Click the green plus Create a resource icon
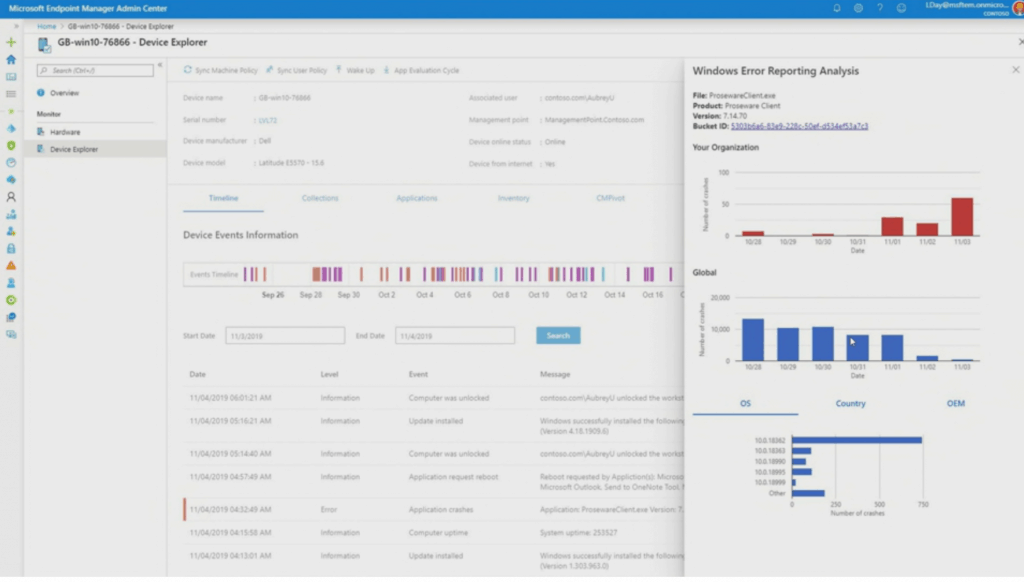Viewport: 1024px width, 582px height. (11, 42)
